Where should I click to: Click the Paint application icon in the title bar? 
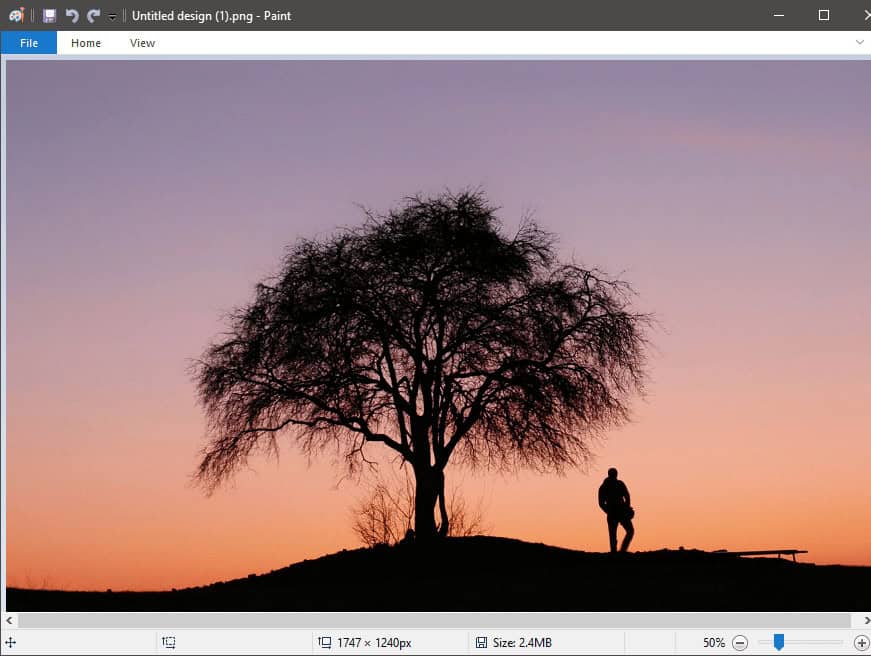[x=15, y=15]
